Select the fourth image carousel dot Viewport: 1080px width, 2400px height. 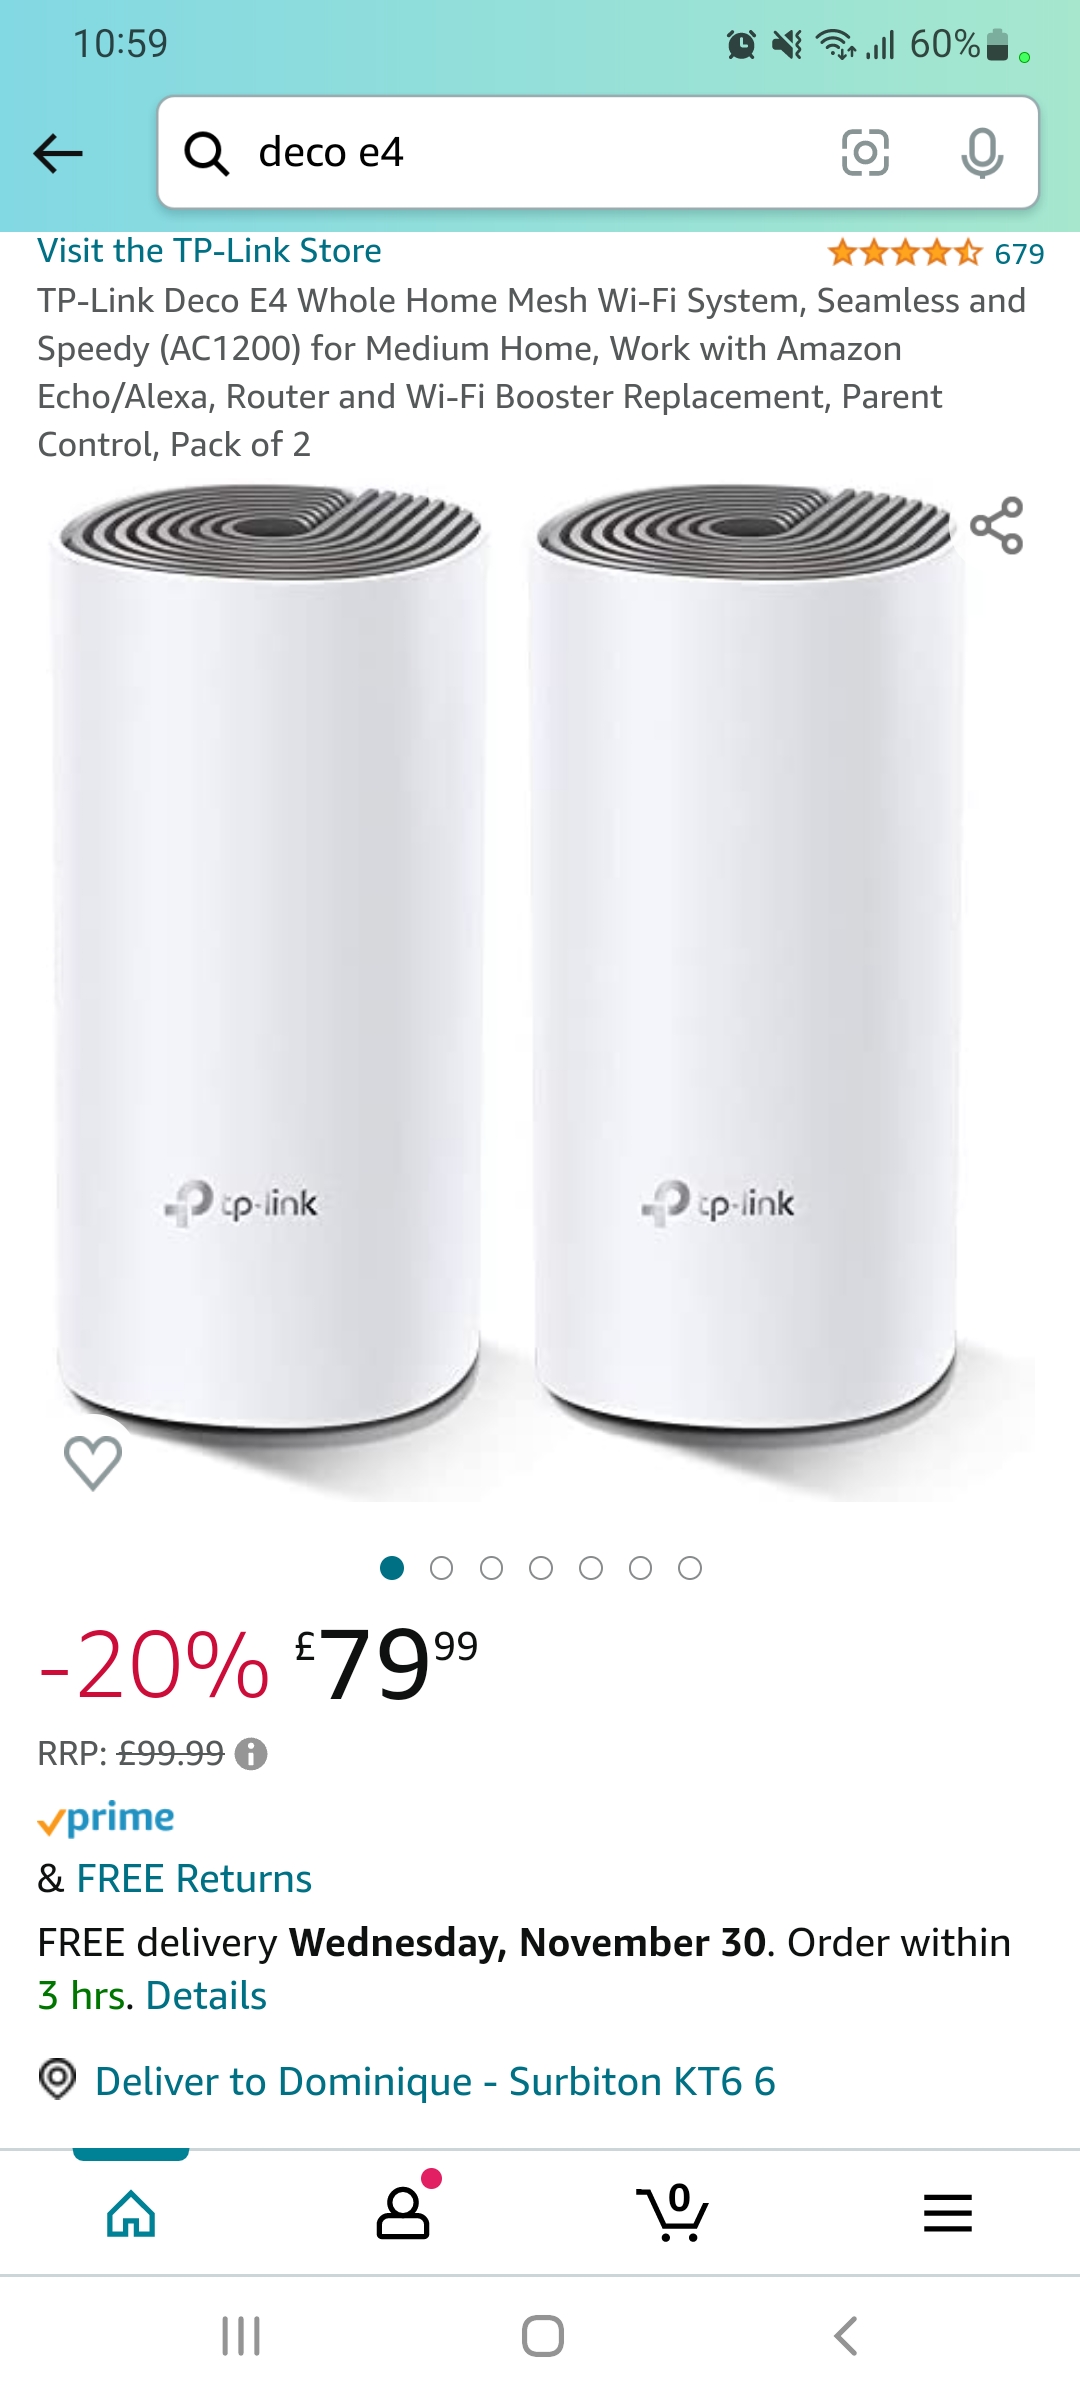pyautogui.click(x=541, y=1568)
